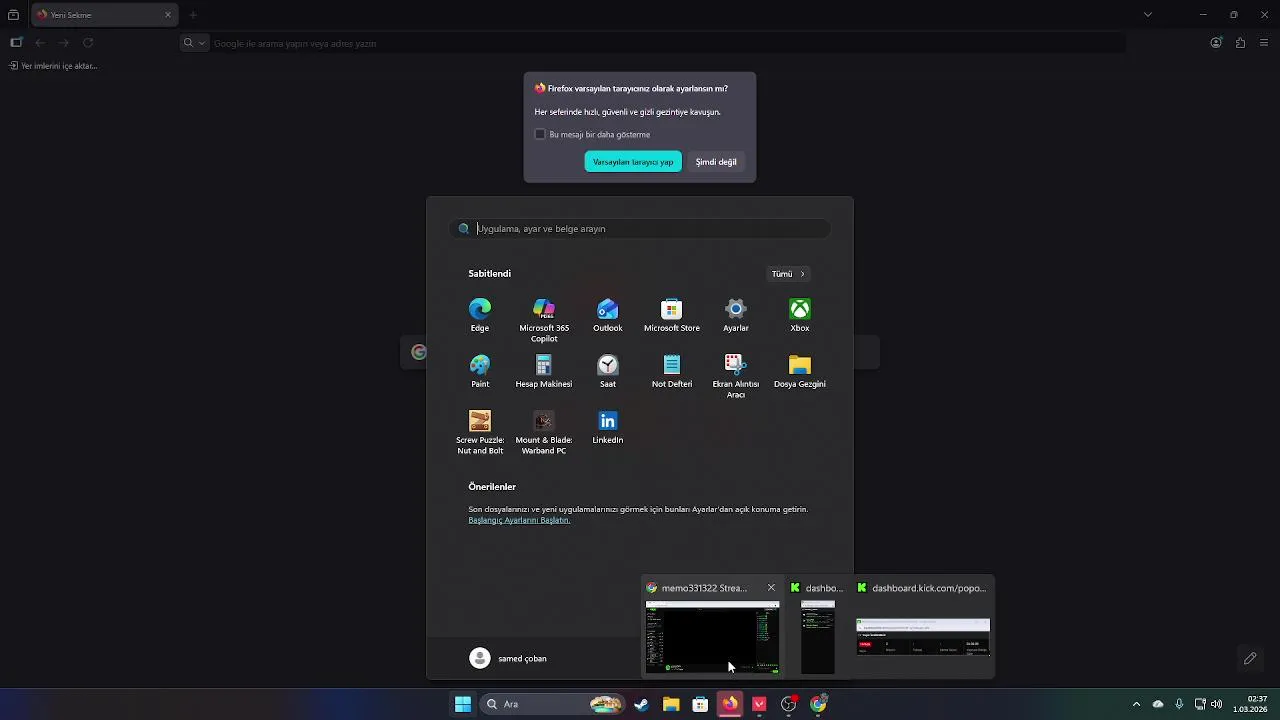Launch Screw Puzzle: Nut and Bolt
Screen dimensions: 1280x720
480,432
